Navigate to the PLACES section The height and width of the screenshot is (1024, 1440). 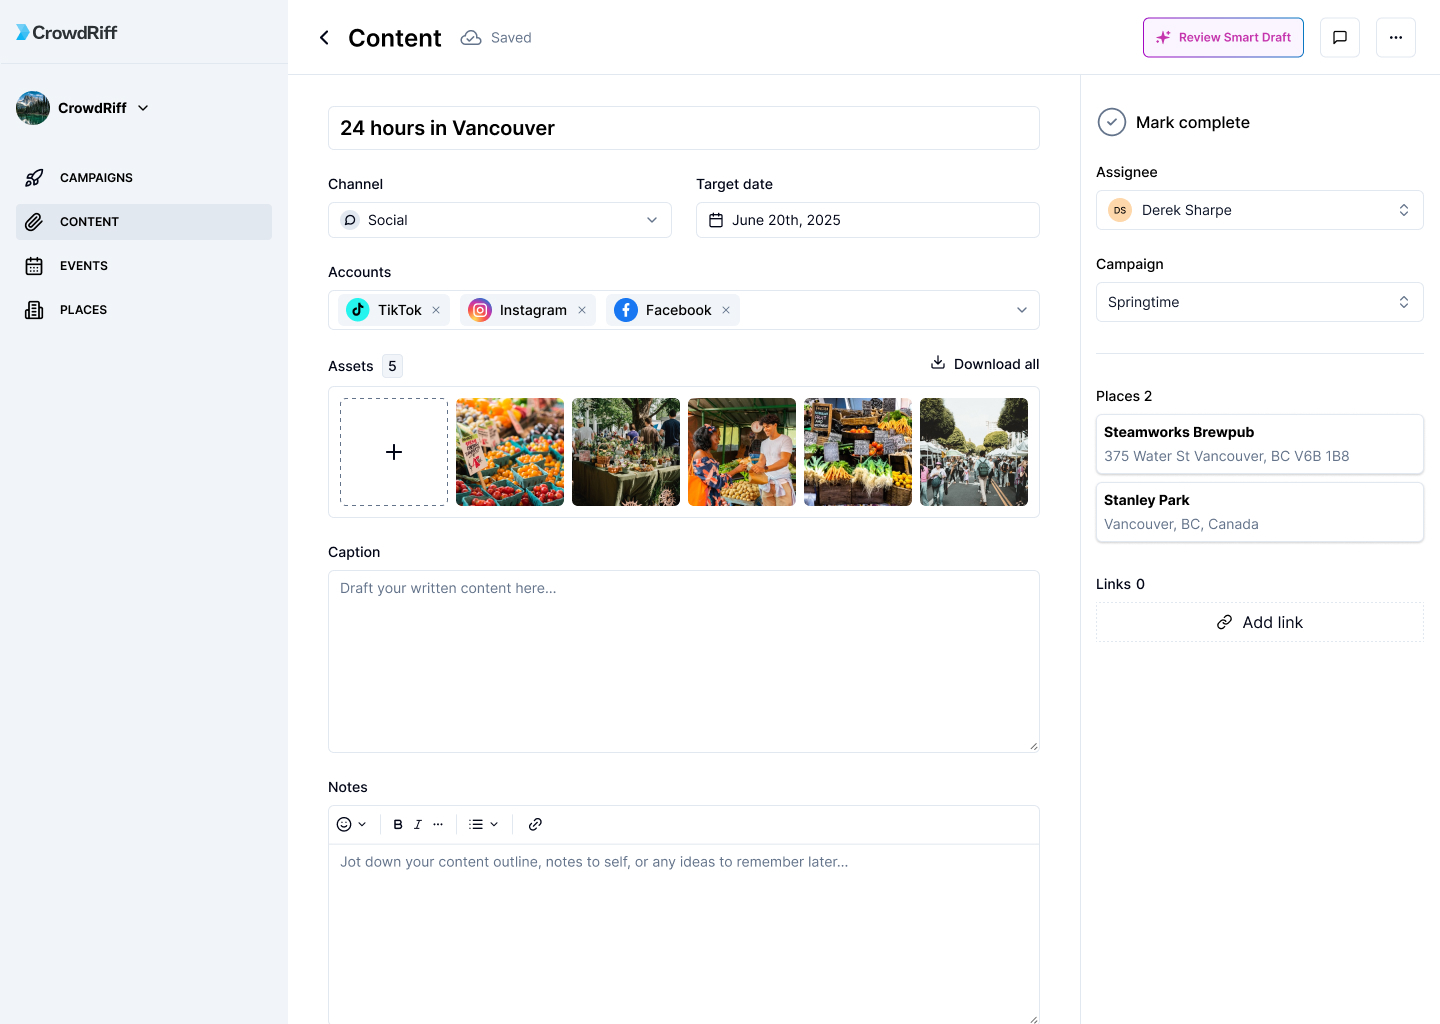(x=84, y=309)
